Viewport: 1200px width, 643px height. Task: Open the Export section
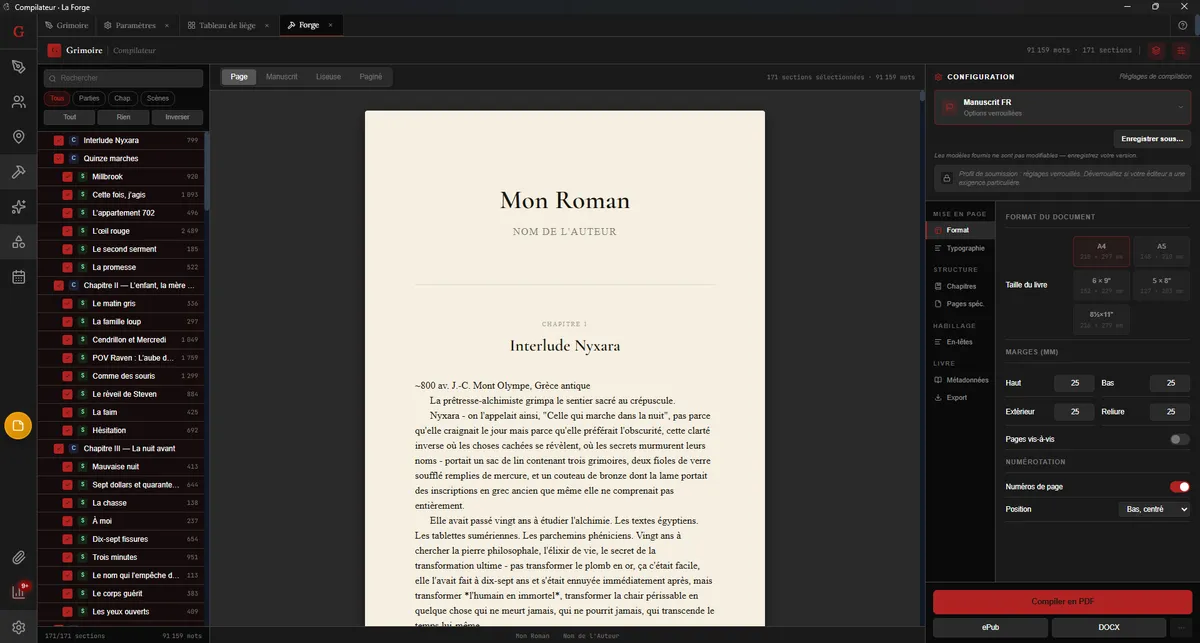coord(960,398)
